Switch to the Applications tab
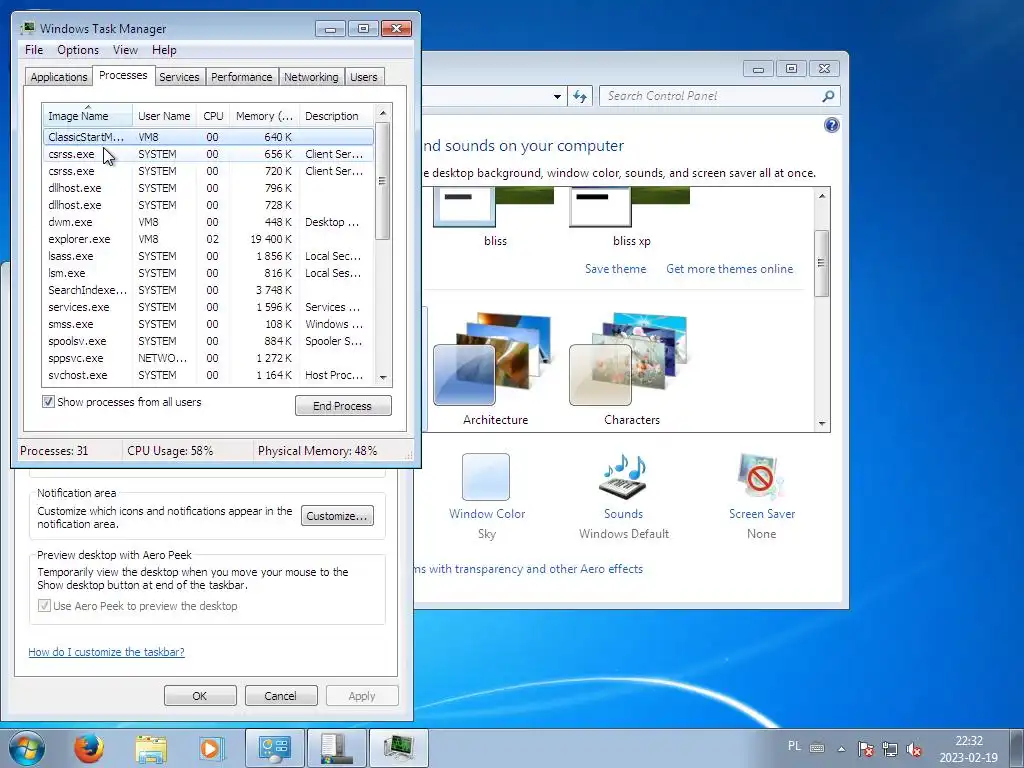The image size is (1024, 768). coord(59,77)
